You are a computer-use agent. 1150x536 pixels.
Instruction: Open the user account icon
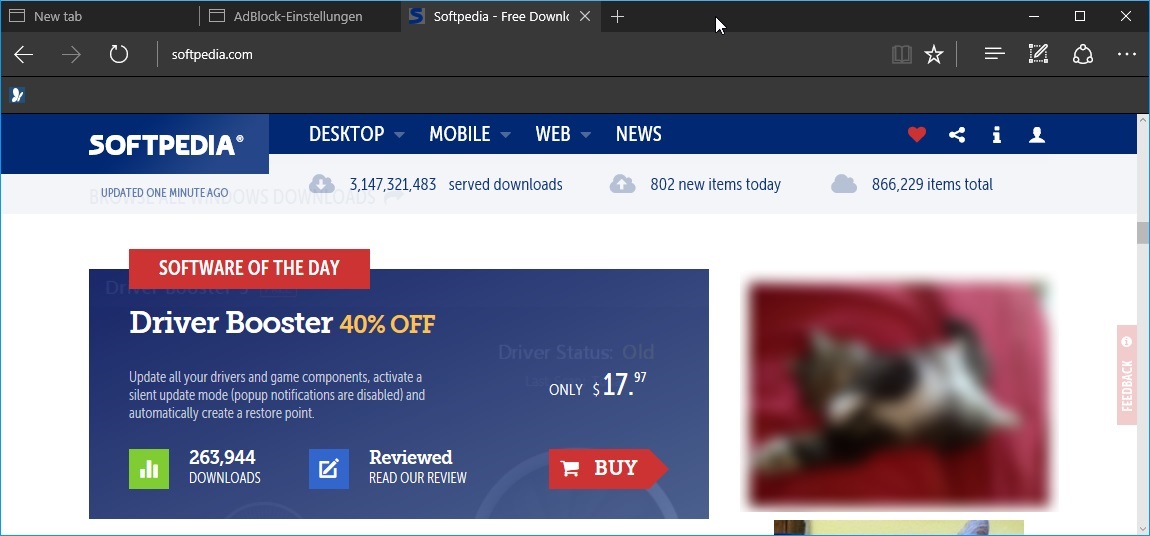(x=1036, y=134)
